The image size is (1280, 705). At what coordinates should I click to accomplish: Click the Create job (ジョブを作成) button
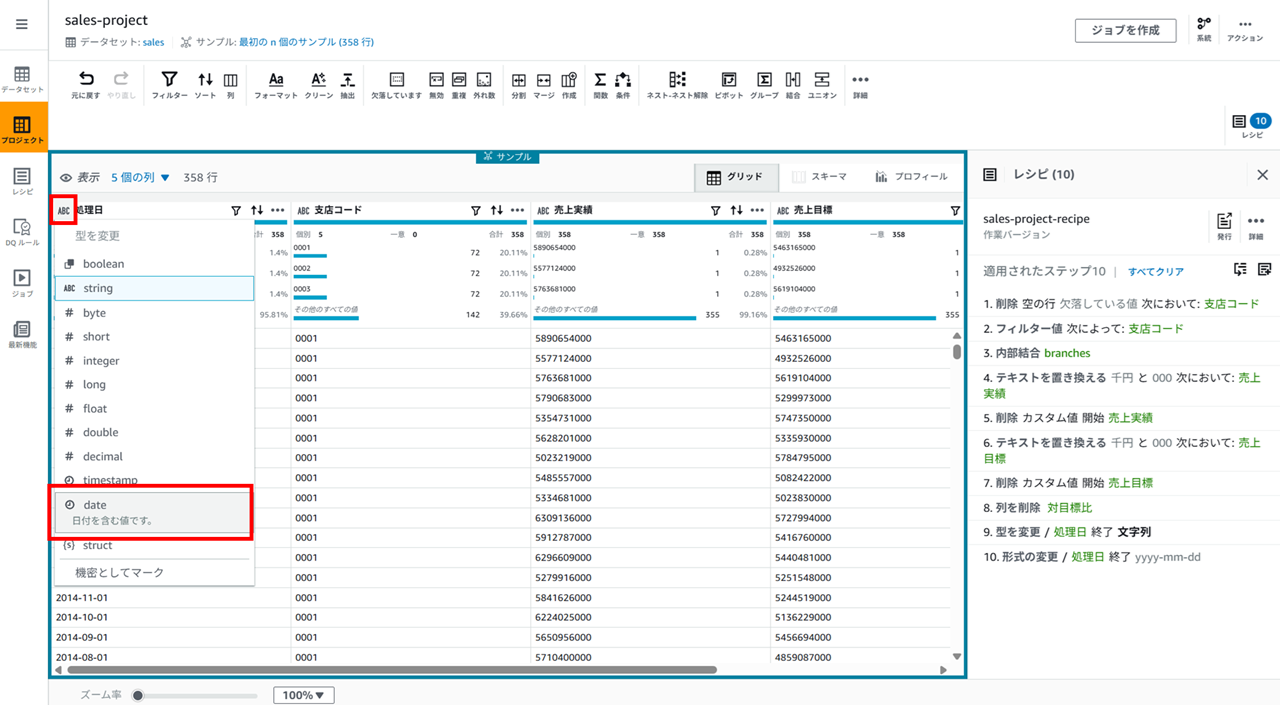[x=1125, y=30]
